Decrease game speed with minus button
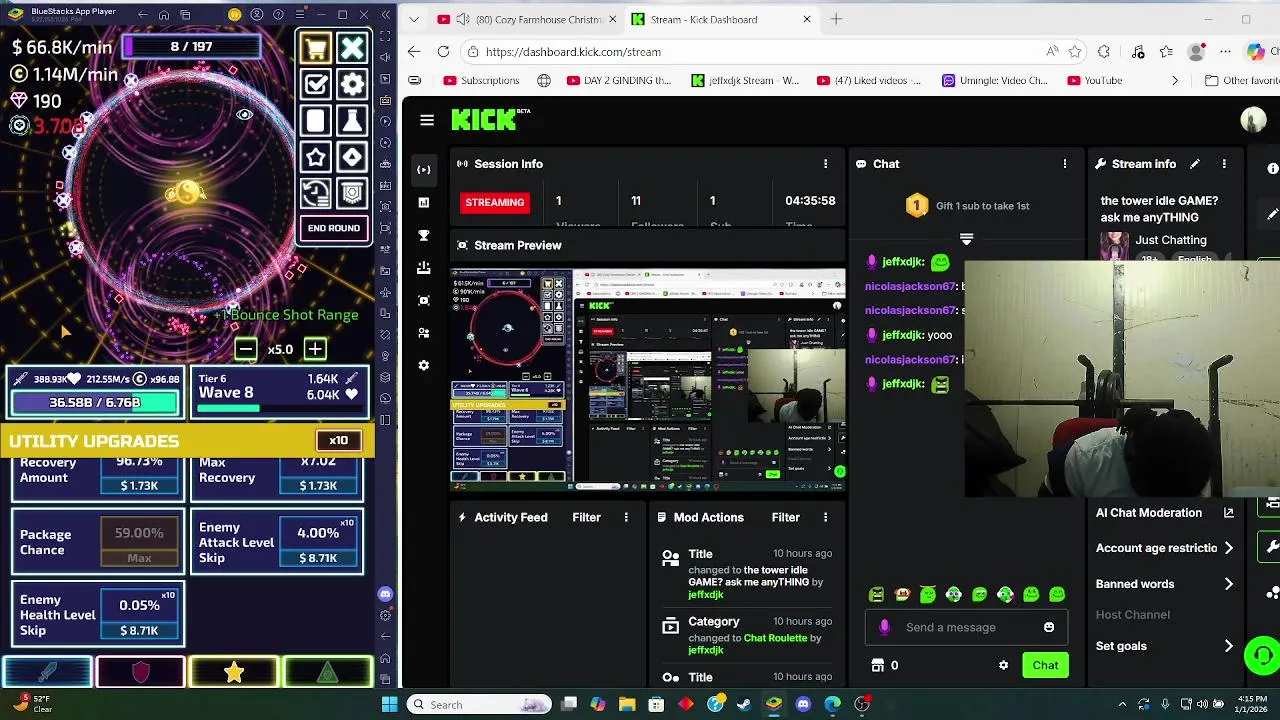1280x720 pixels. [x=245, y=349]
